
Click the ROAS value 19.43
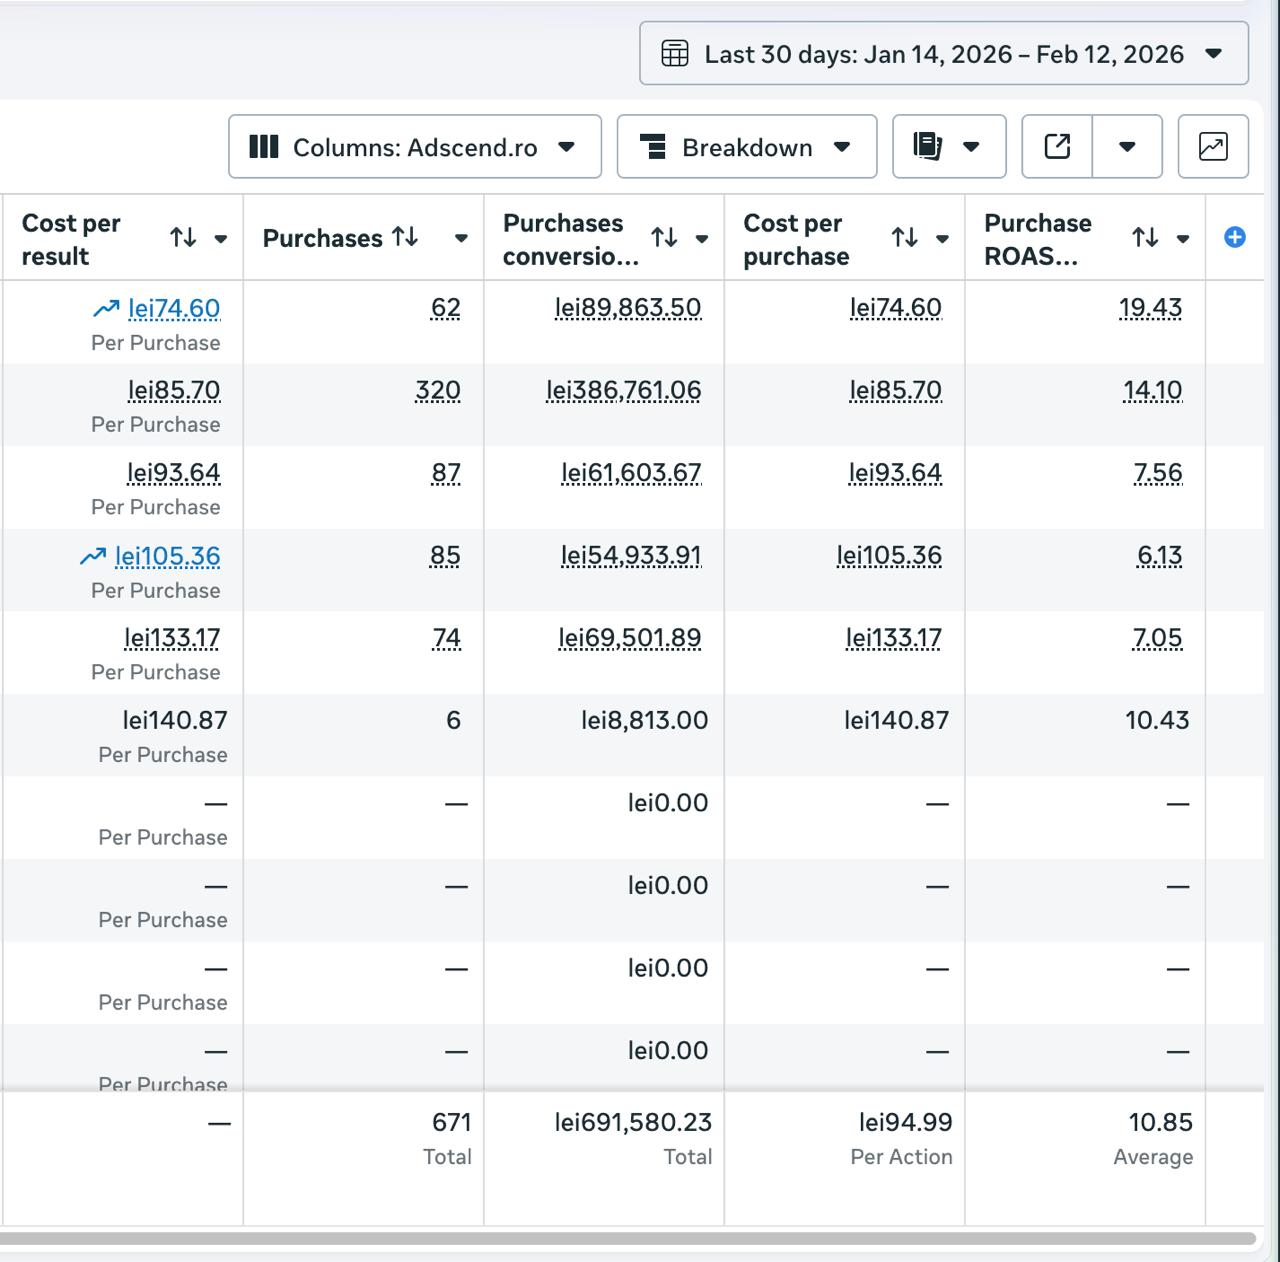(x=1150, y=308)
